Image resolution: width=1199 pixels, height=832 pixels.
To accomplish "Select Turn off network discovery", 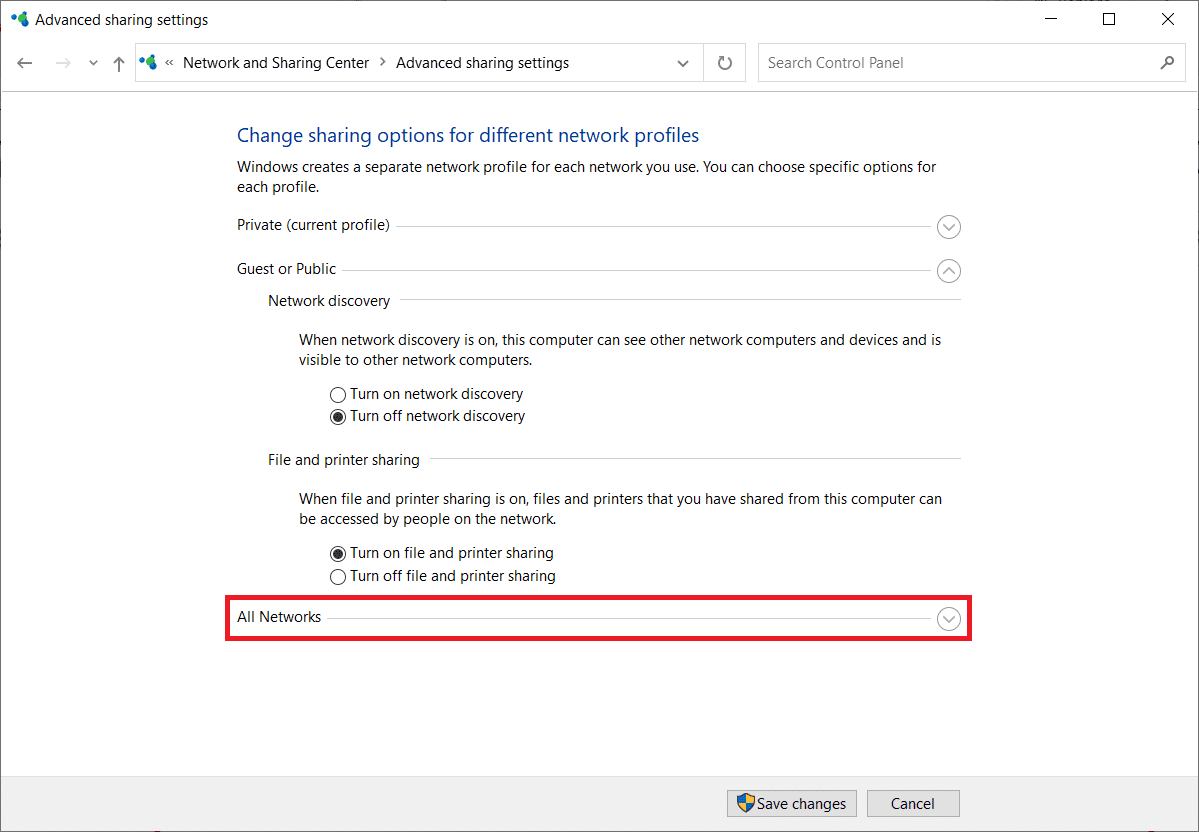I will point(338,416).
